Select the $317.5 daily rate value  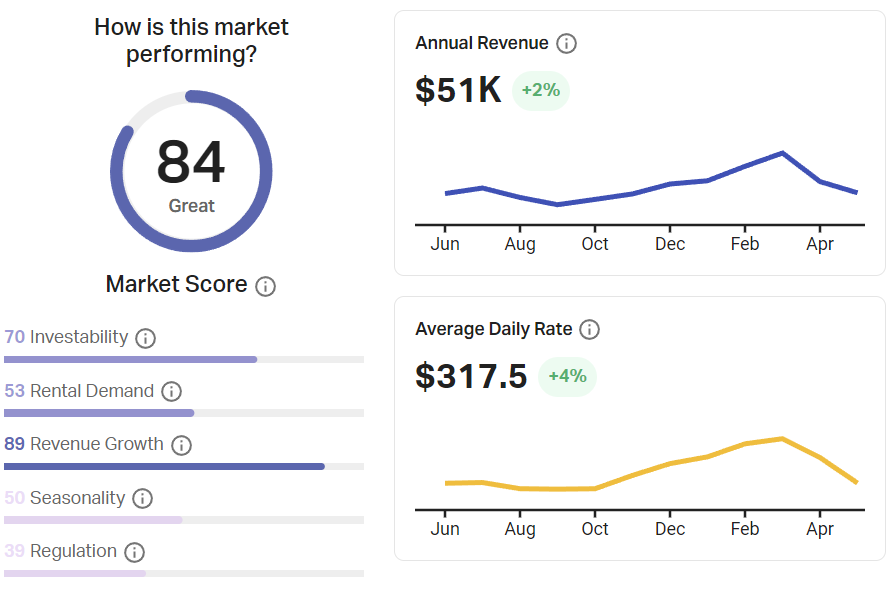point(471,377)
